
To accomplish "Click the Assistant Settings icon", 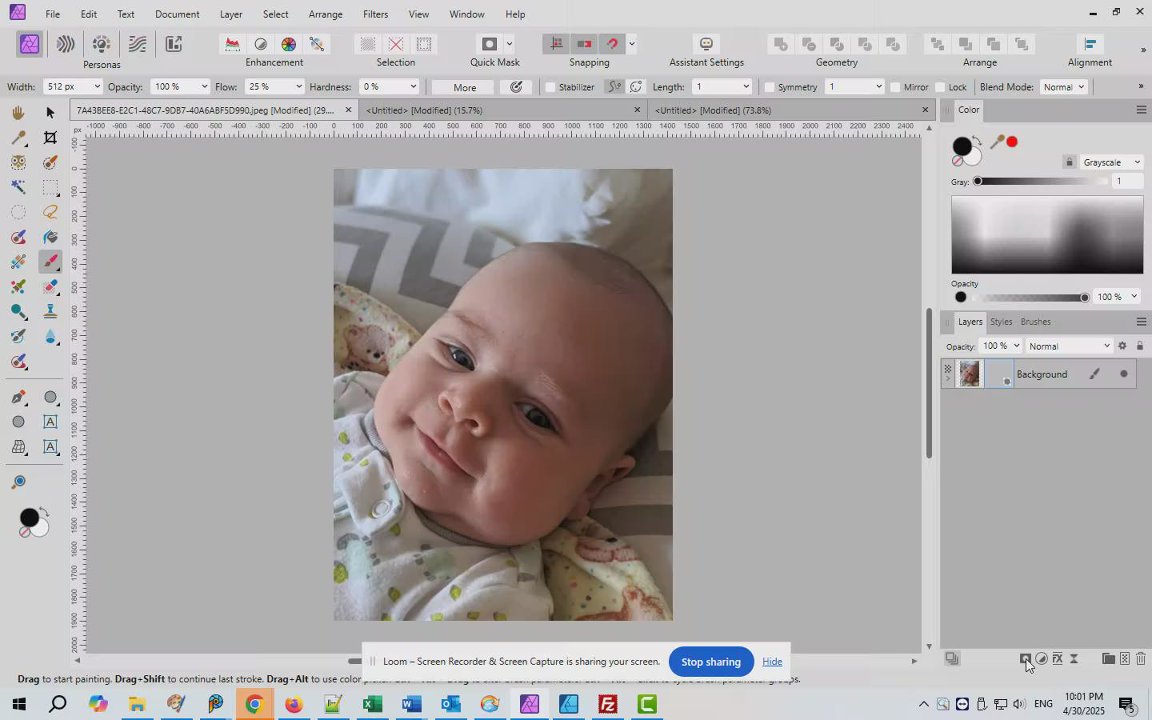I will tap(706, 44).
